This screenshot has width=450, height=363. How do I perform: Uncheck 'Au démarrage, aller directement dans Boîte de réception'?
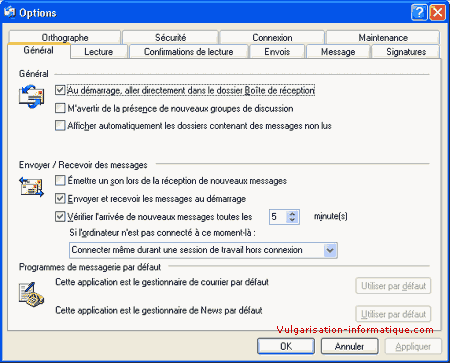pyautogui.click(x=60, y=90)
